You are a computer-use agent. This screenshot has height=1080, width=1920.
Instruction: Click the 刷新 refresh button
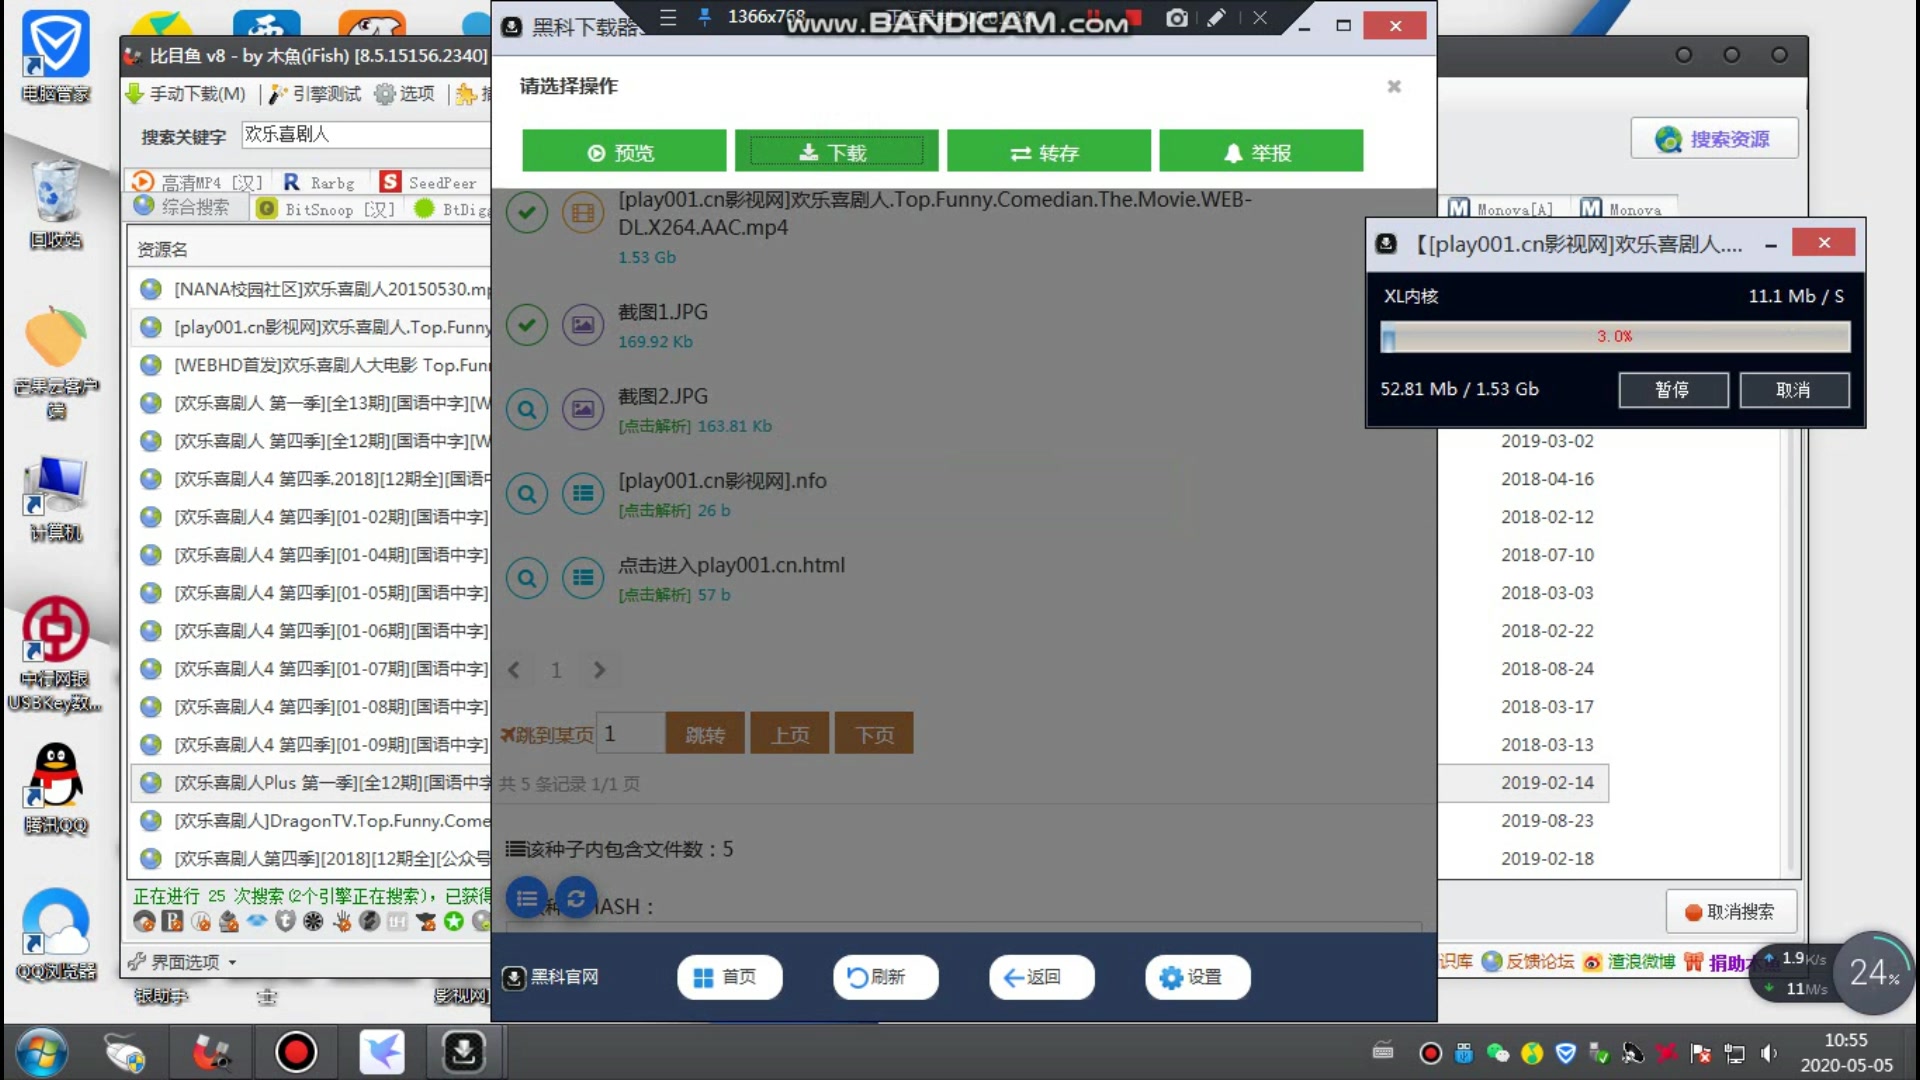[x=885, y=977]
